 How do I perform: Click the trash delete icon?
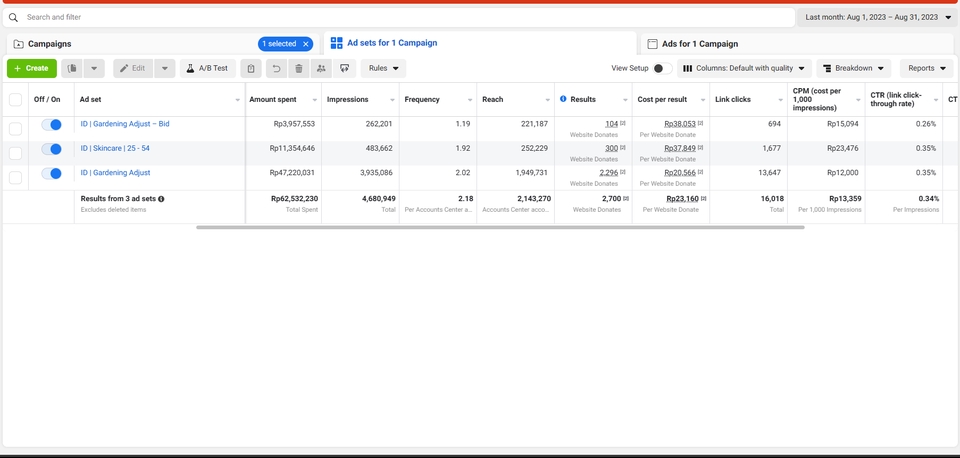click(x=299, y=69)
